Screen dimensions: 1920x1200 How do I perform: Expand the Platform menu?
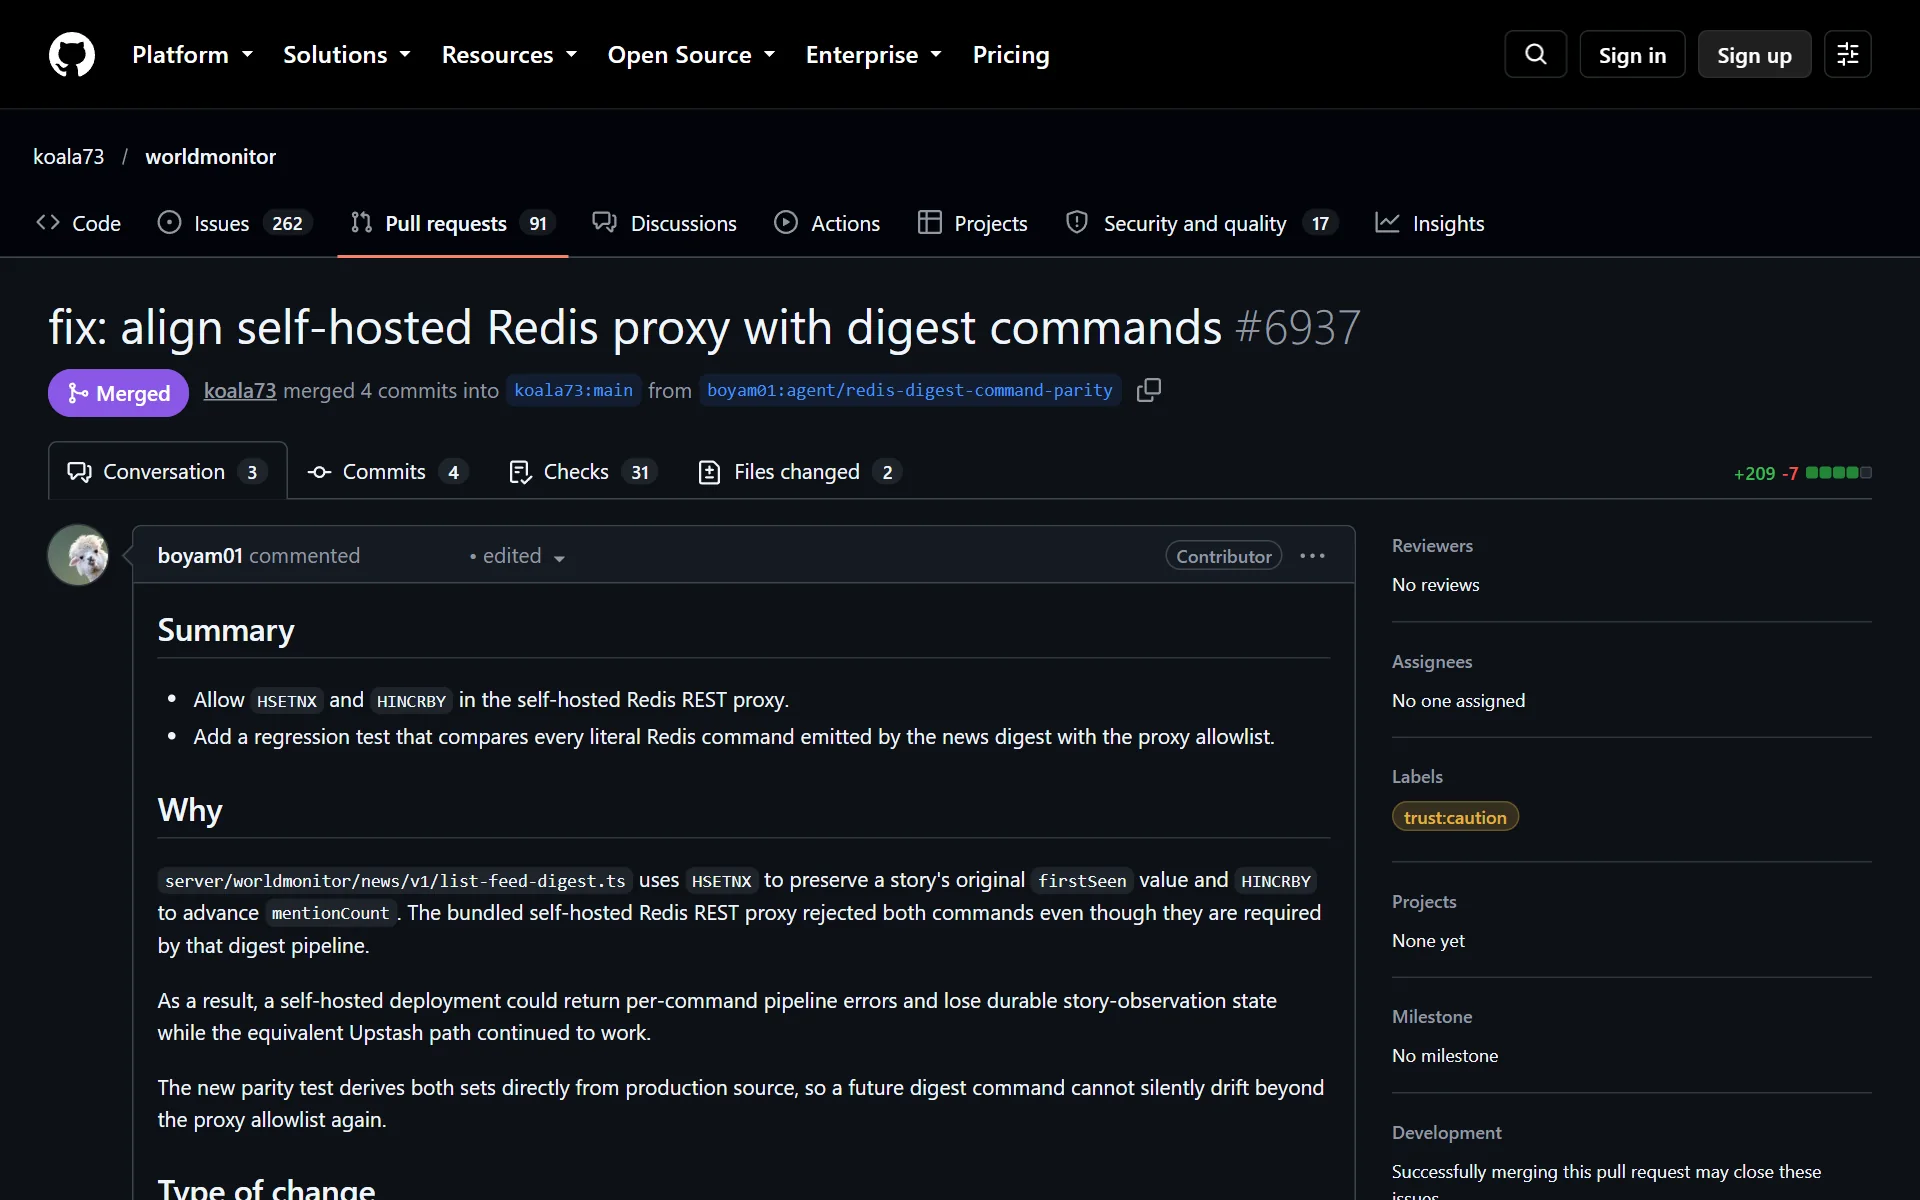pos(192,55)
